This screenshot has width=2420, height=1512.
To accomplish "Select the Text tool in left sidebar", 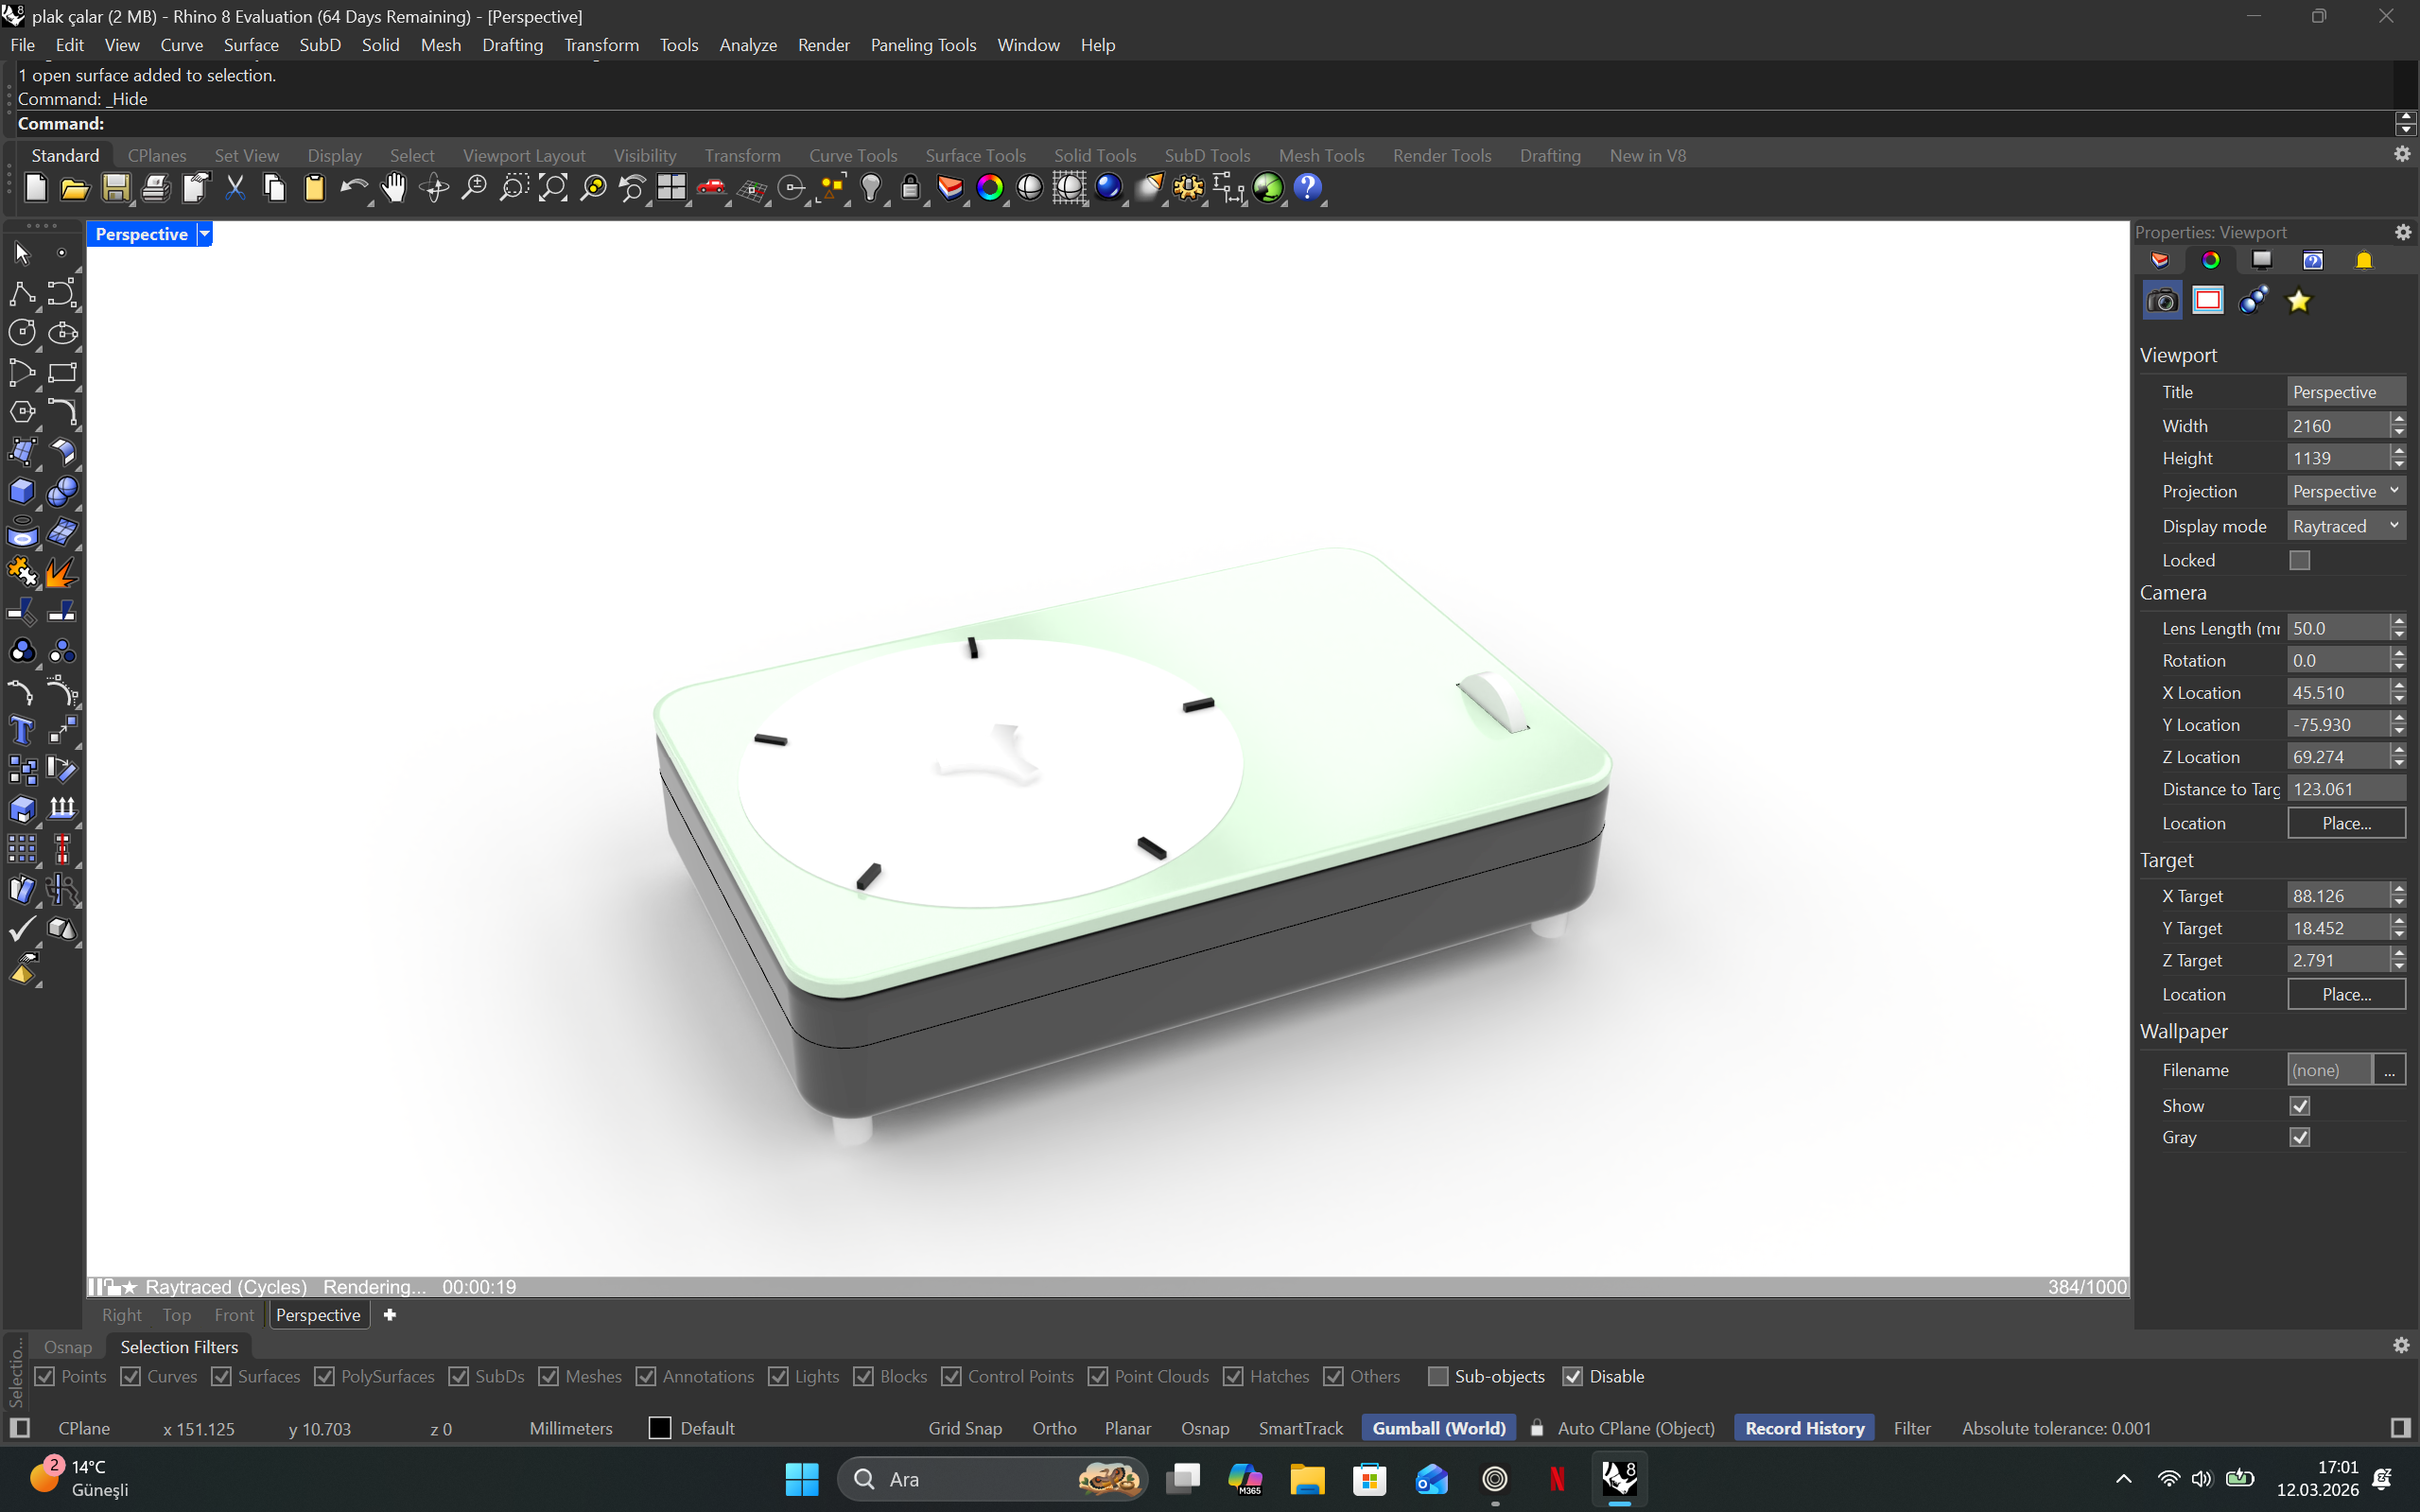I will pyautogui.click(x=22, y=731).
